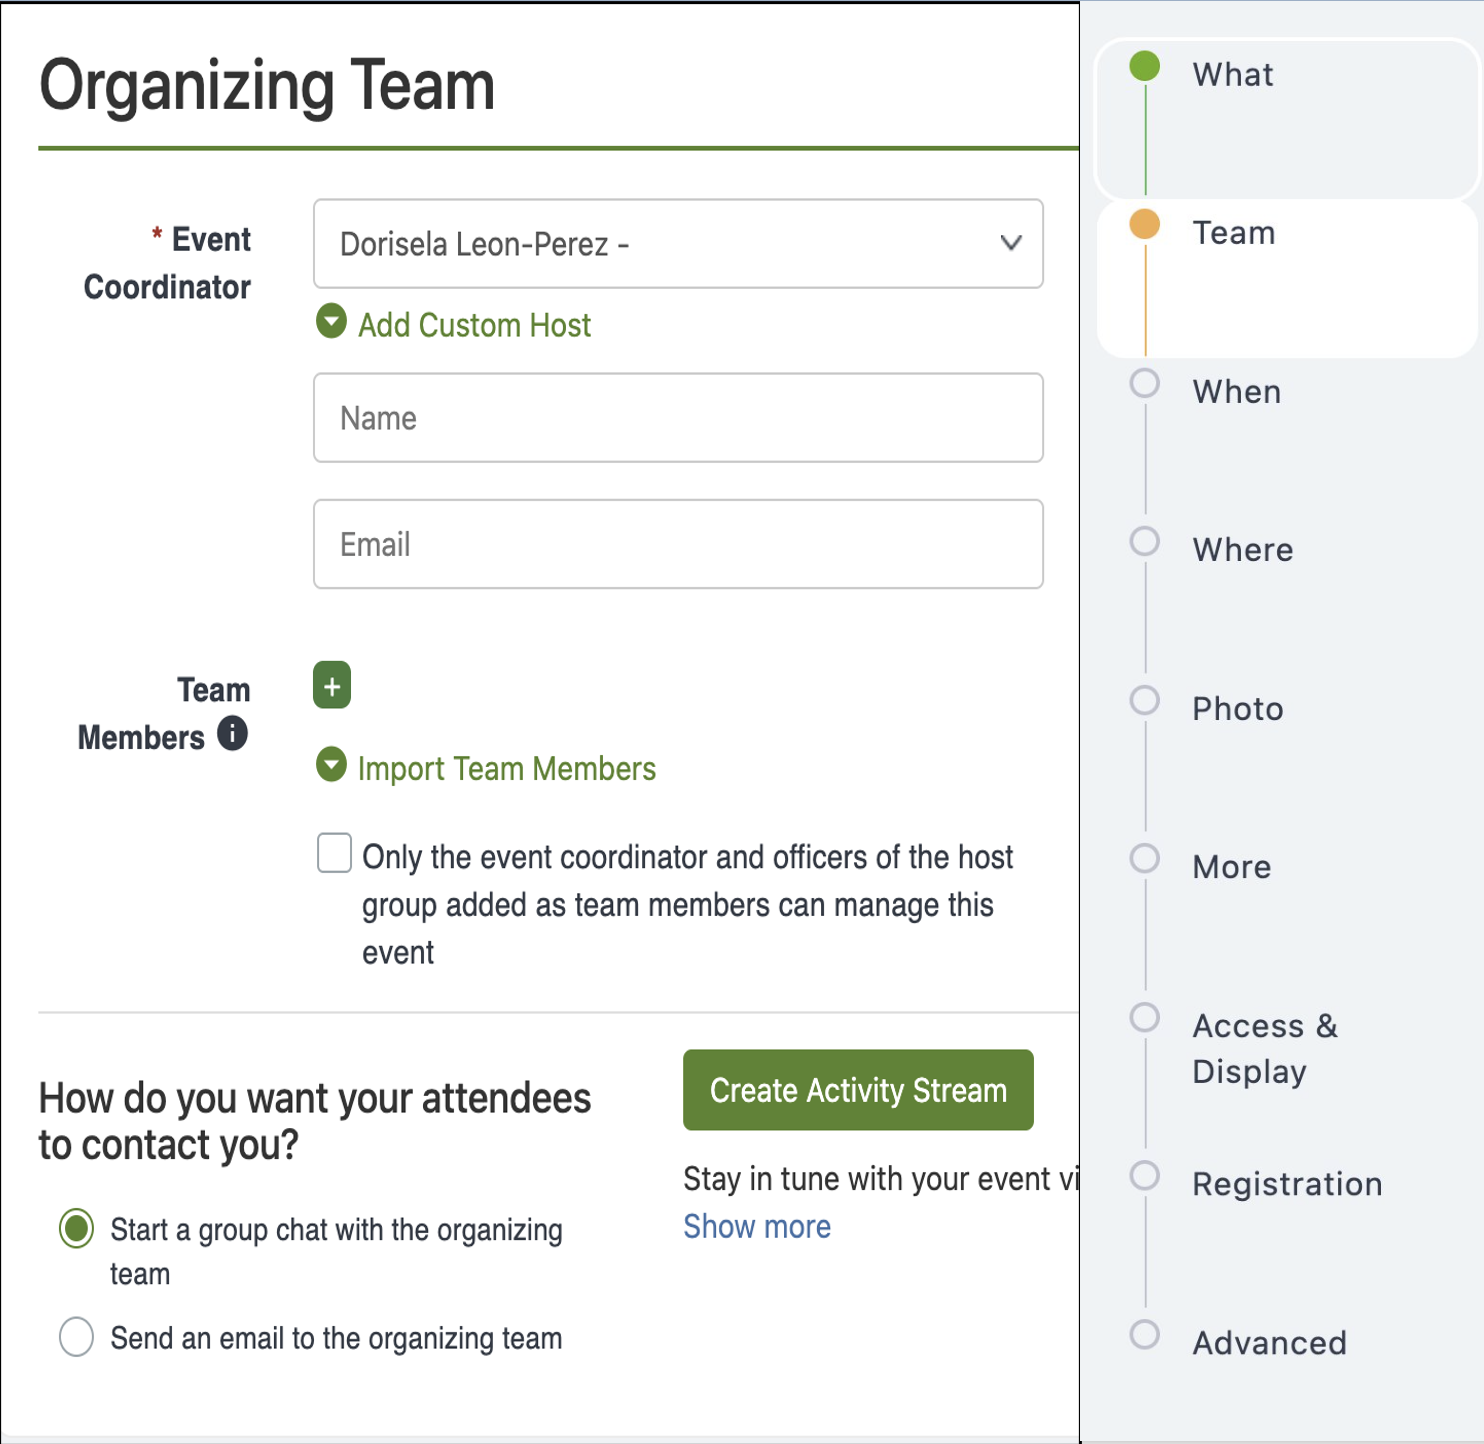Click the orange Team step indicator circle
Screen dimensions: 1484x1444
(1143, 225)
